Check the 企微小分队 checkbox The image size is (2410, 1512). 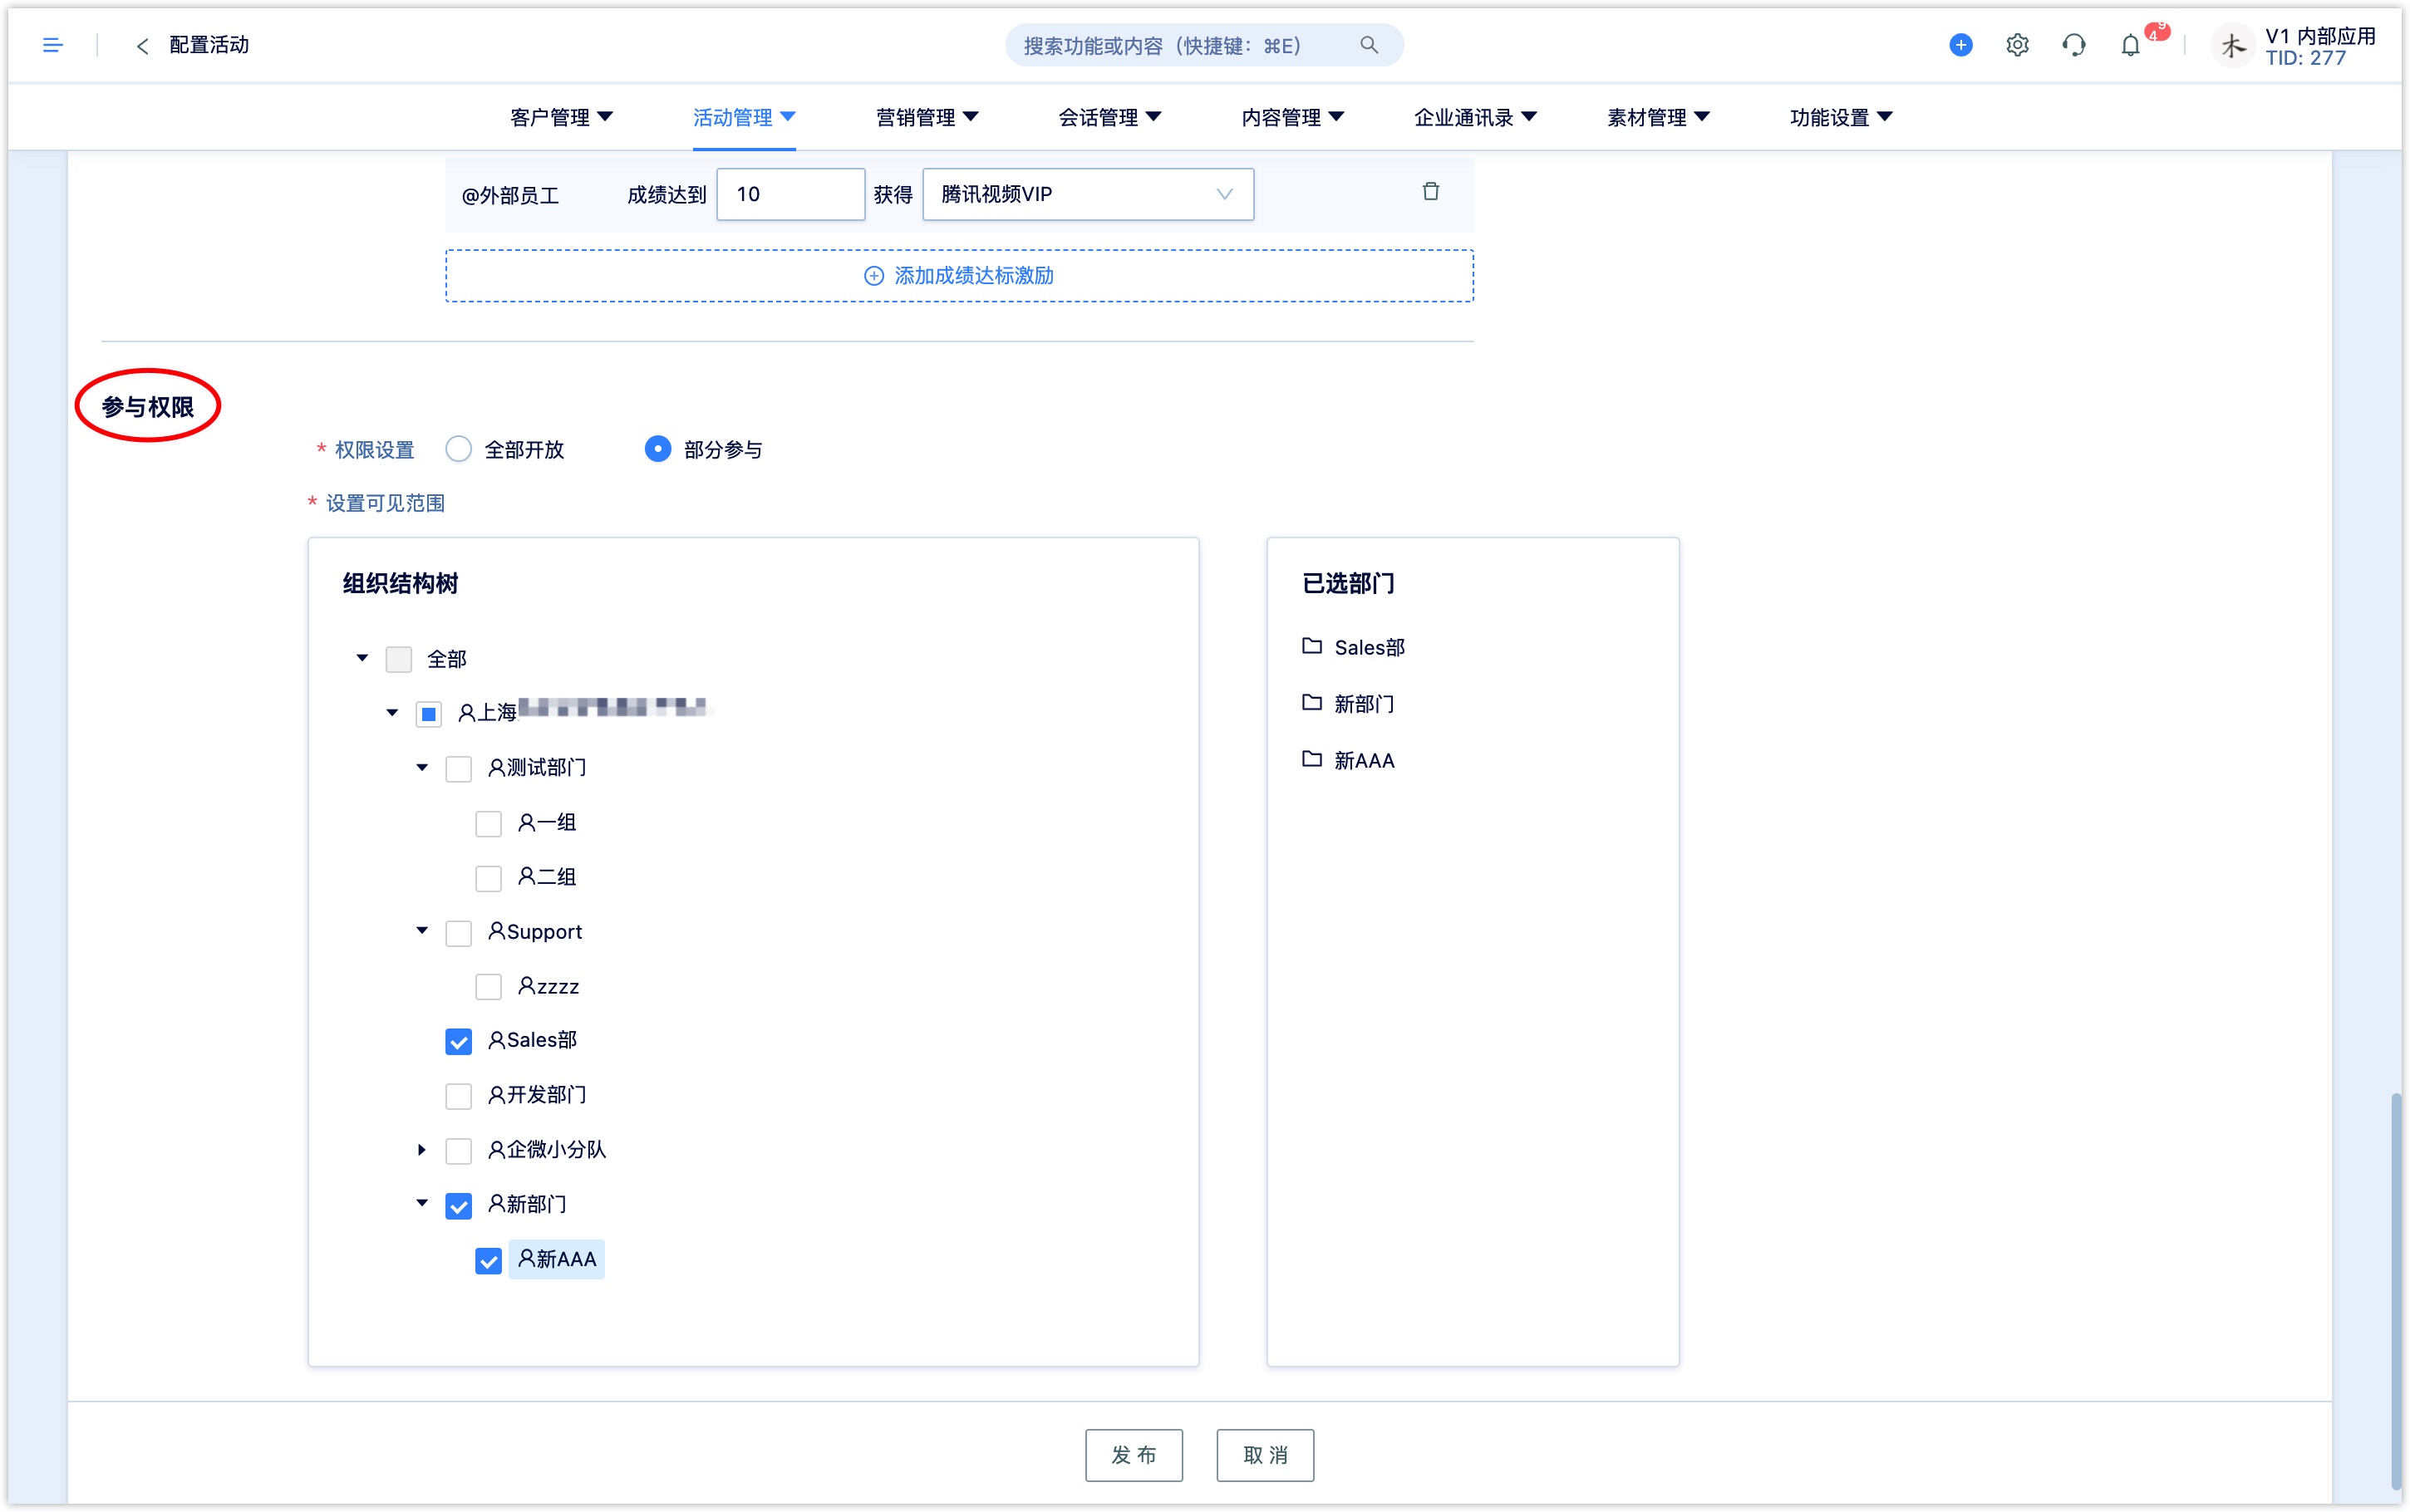point(458,1151)
